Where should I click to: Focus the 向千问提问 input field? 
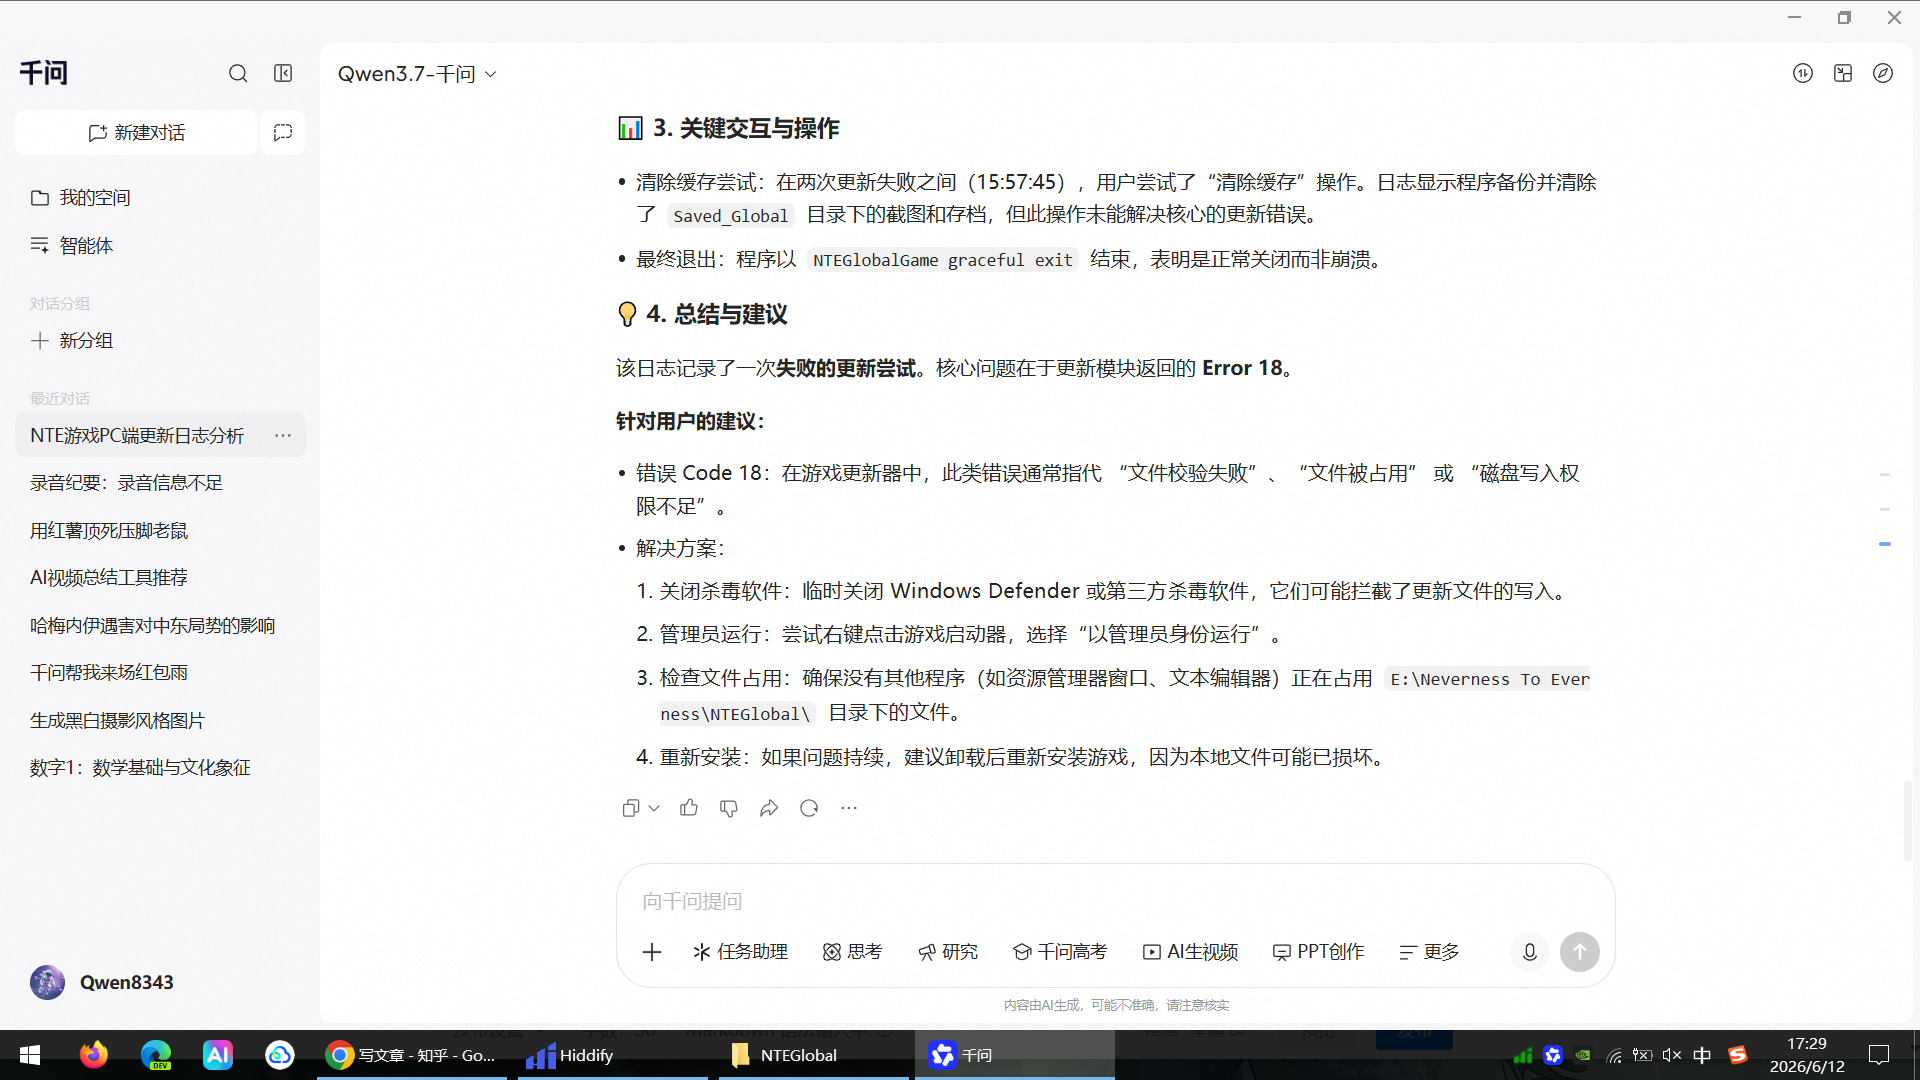tap(1115, 901)
